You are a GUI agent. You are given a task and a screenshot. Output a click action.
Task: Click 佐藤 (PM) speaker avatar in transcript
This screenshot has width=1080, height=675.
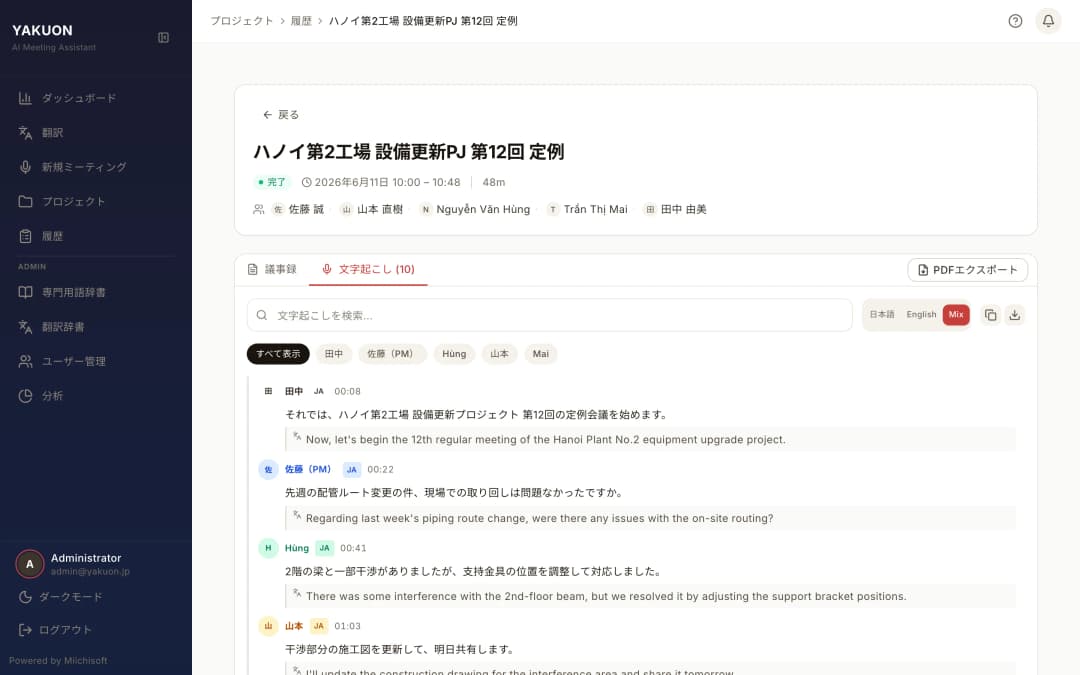(268, 469)
